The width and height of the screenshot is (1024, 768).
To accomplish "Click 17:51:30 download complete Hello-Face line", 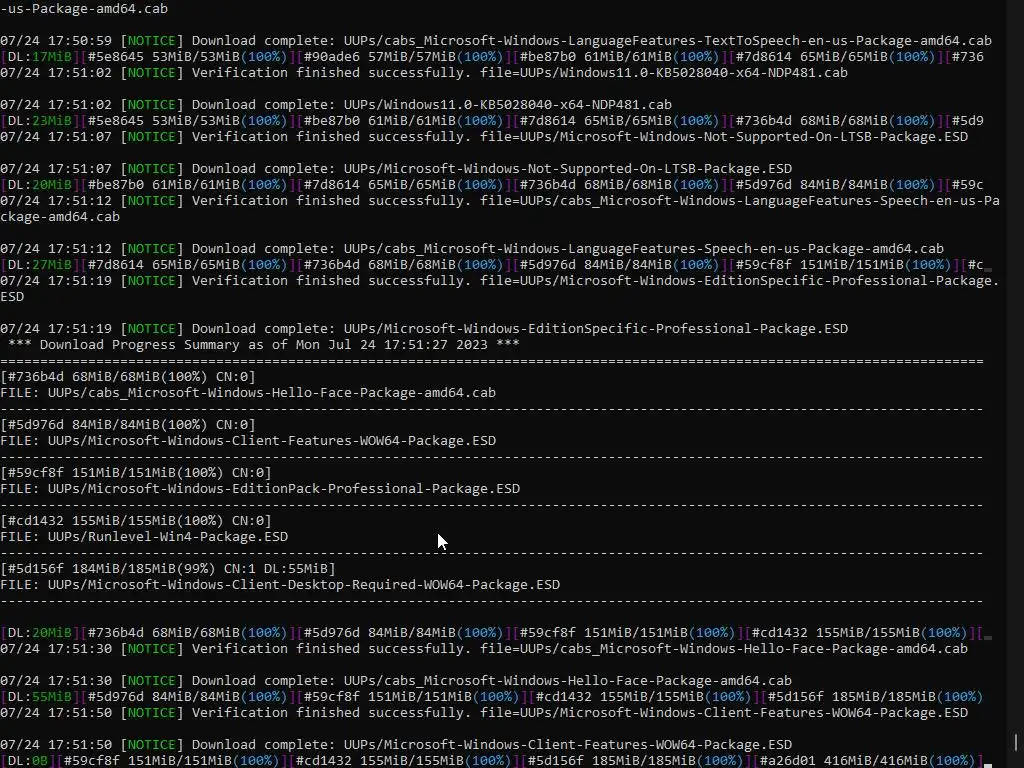I will pyautogui.click(x=396, y=680).
